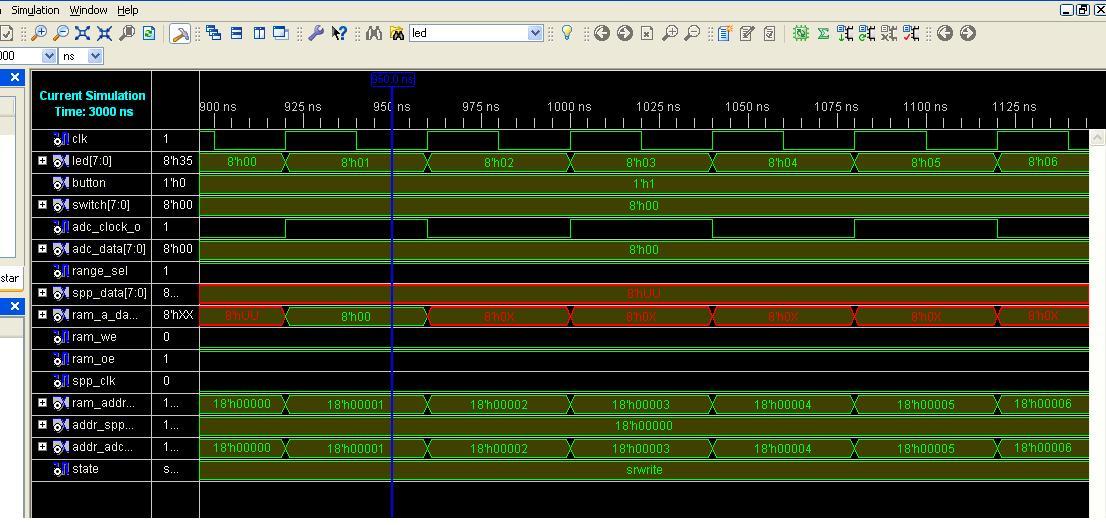Image resolution: width=1106 pixels, height=525 pixels.
Task: Expand the addr_adc... bus signal
Action: point(42,447)
